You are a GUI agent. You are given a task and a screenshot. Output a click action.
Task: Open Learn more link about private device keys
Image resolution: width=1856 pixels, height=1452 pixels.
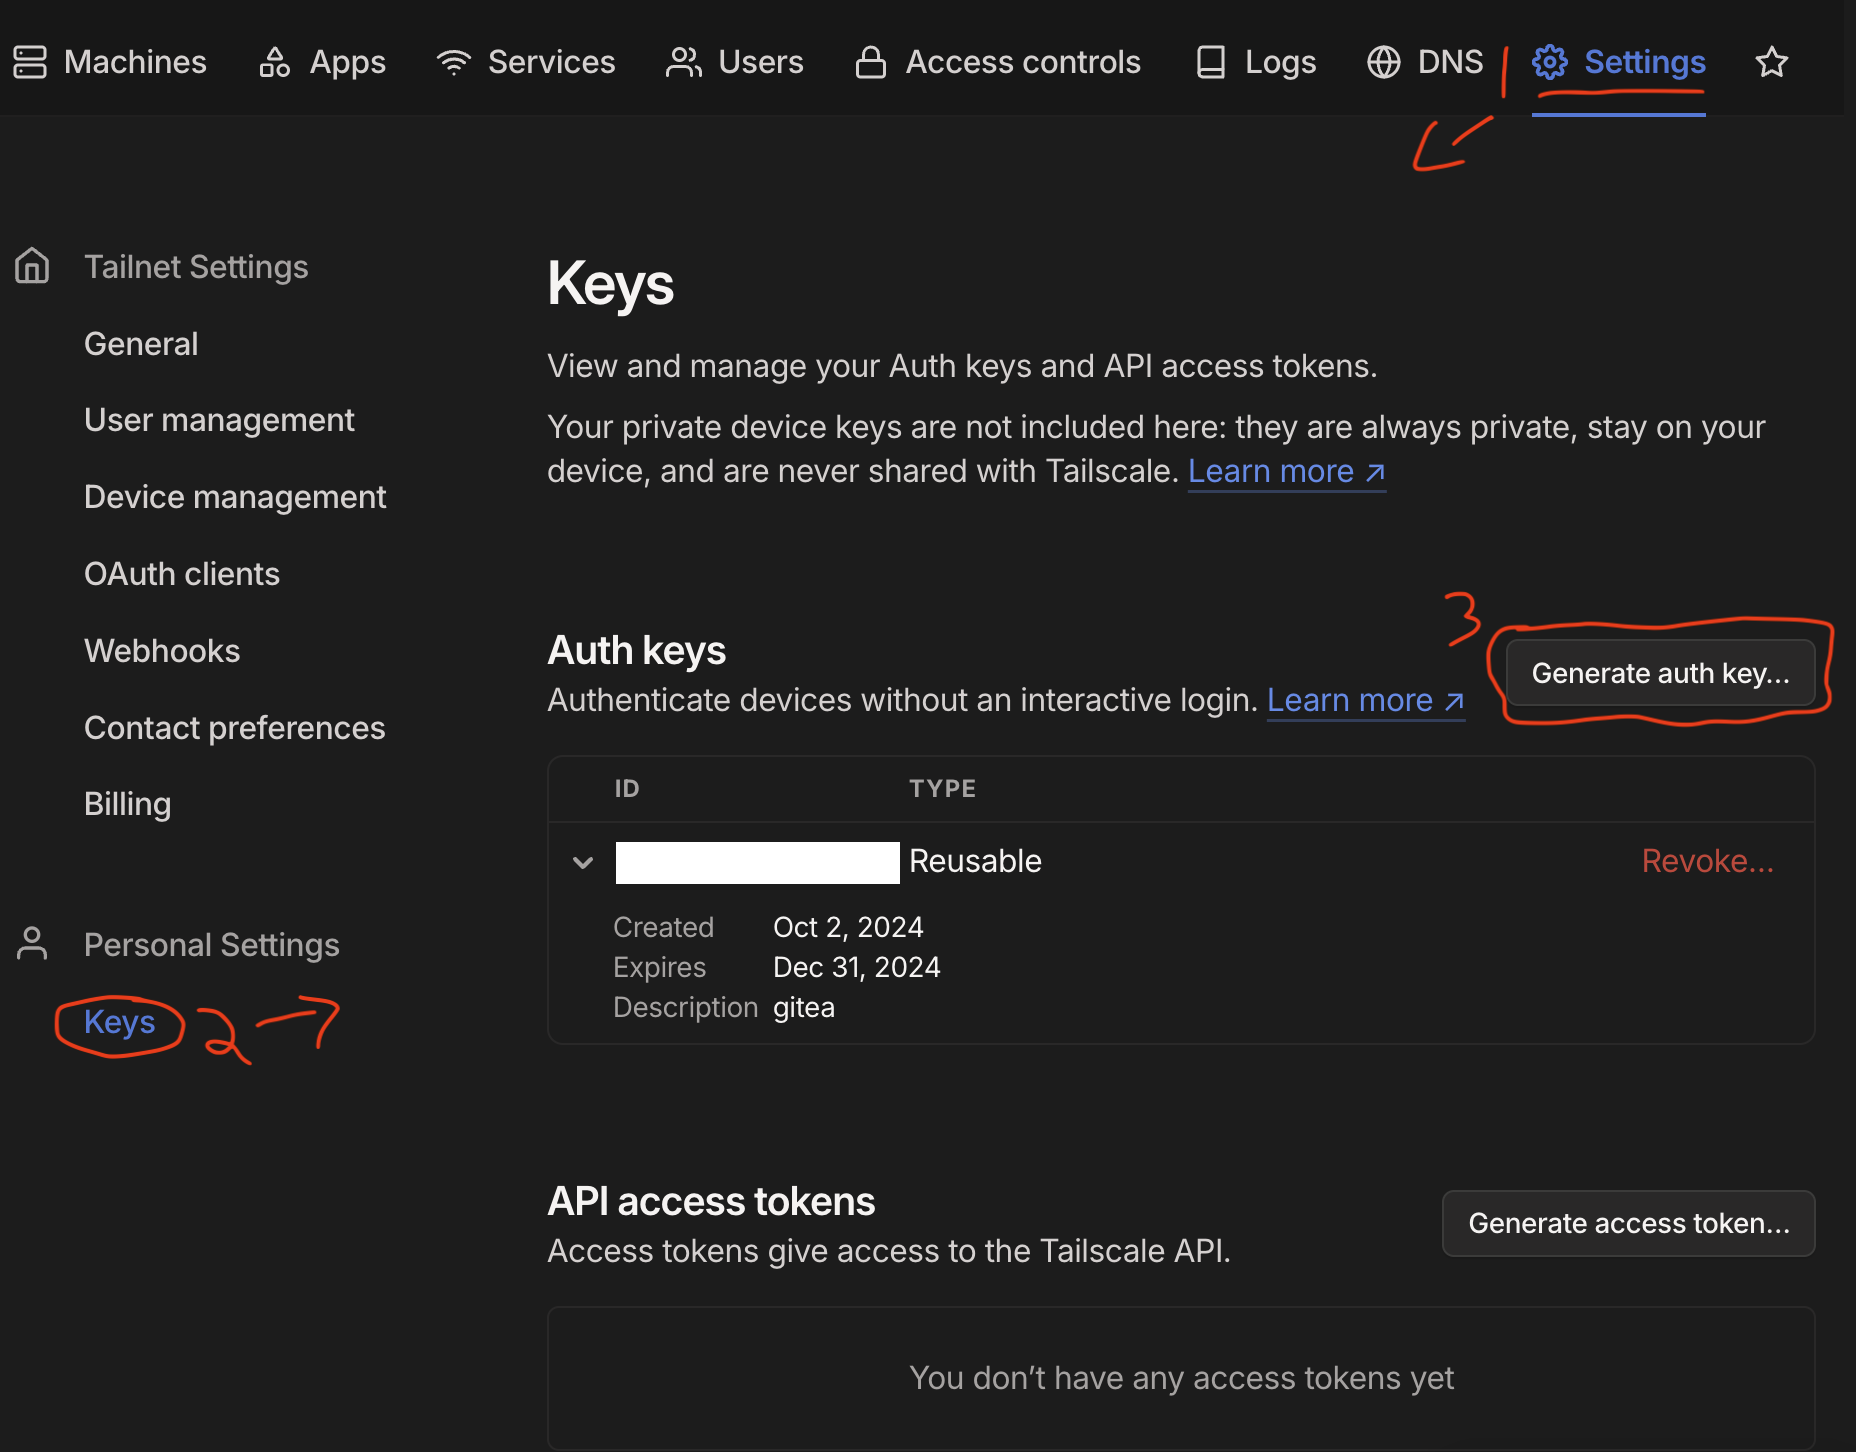[x=1286, y=471]
